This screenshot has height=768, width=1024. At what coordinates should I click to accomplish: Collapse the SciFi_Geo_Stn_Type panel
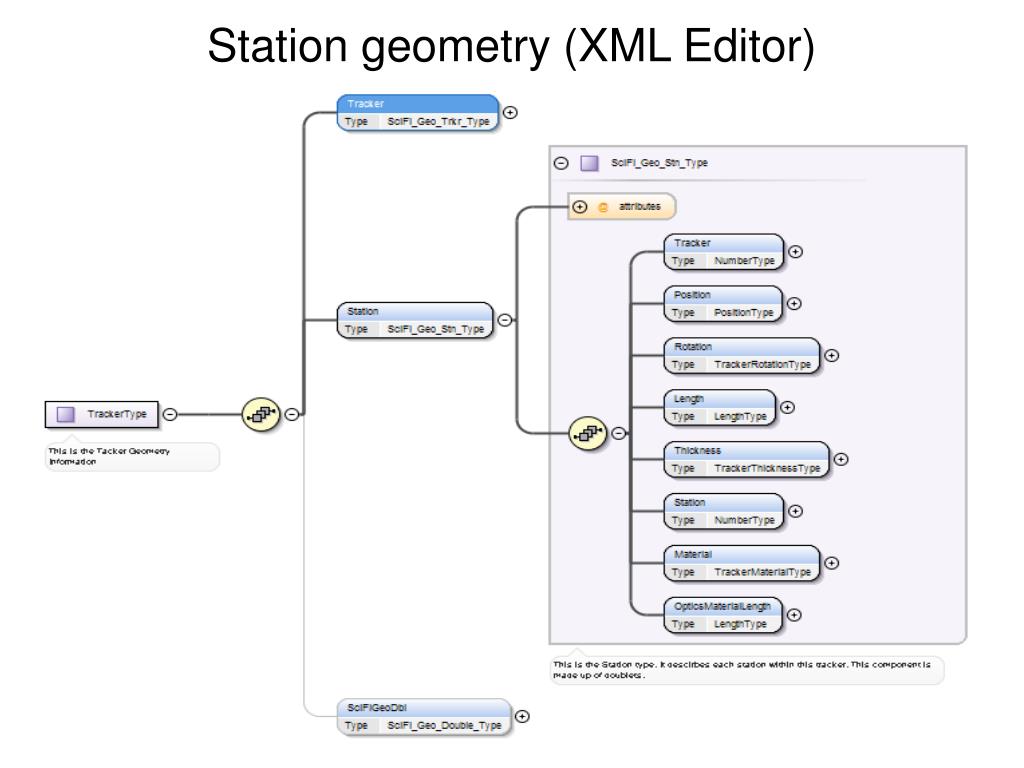[561, 163]
